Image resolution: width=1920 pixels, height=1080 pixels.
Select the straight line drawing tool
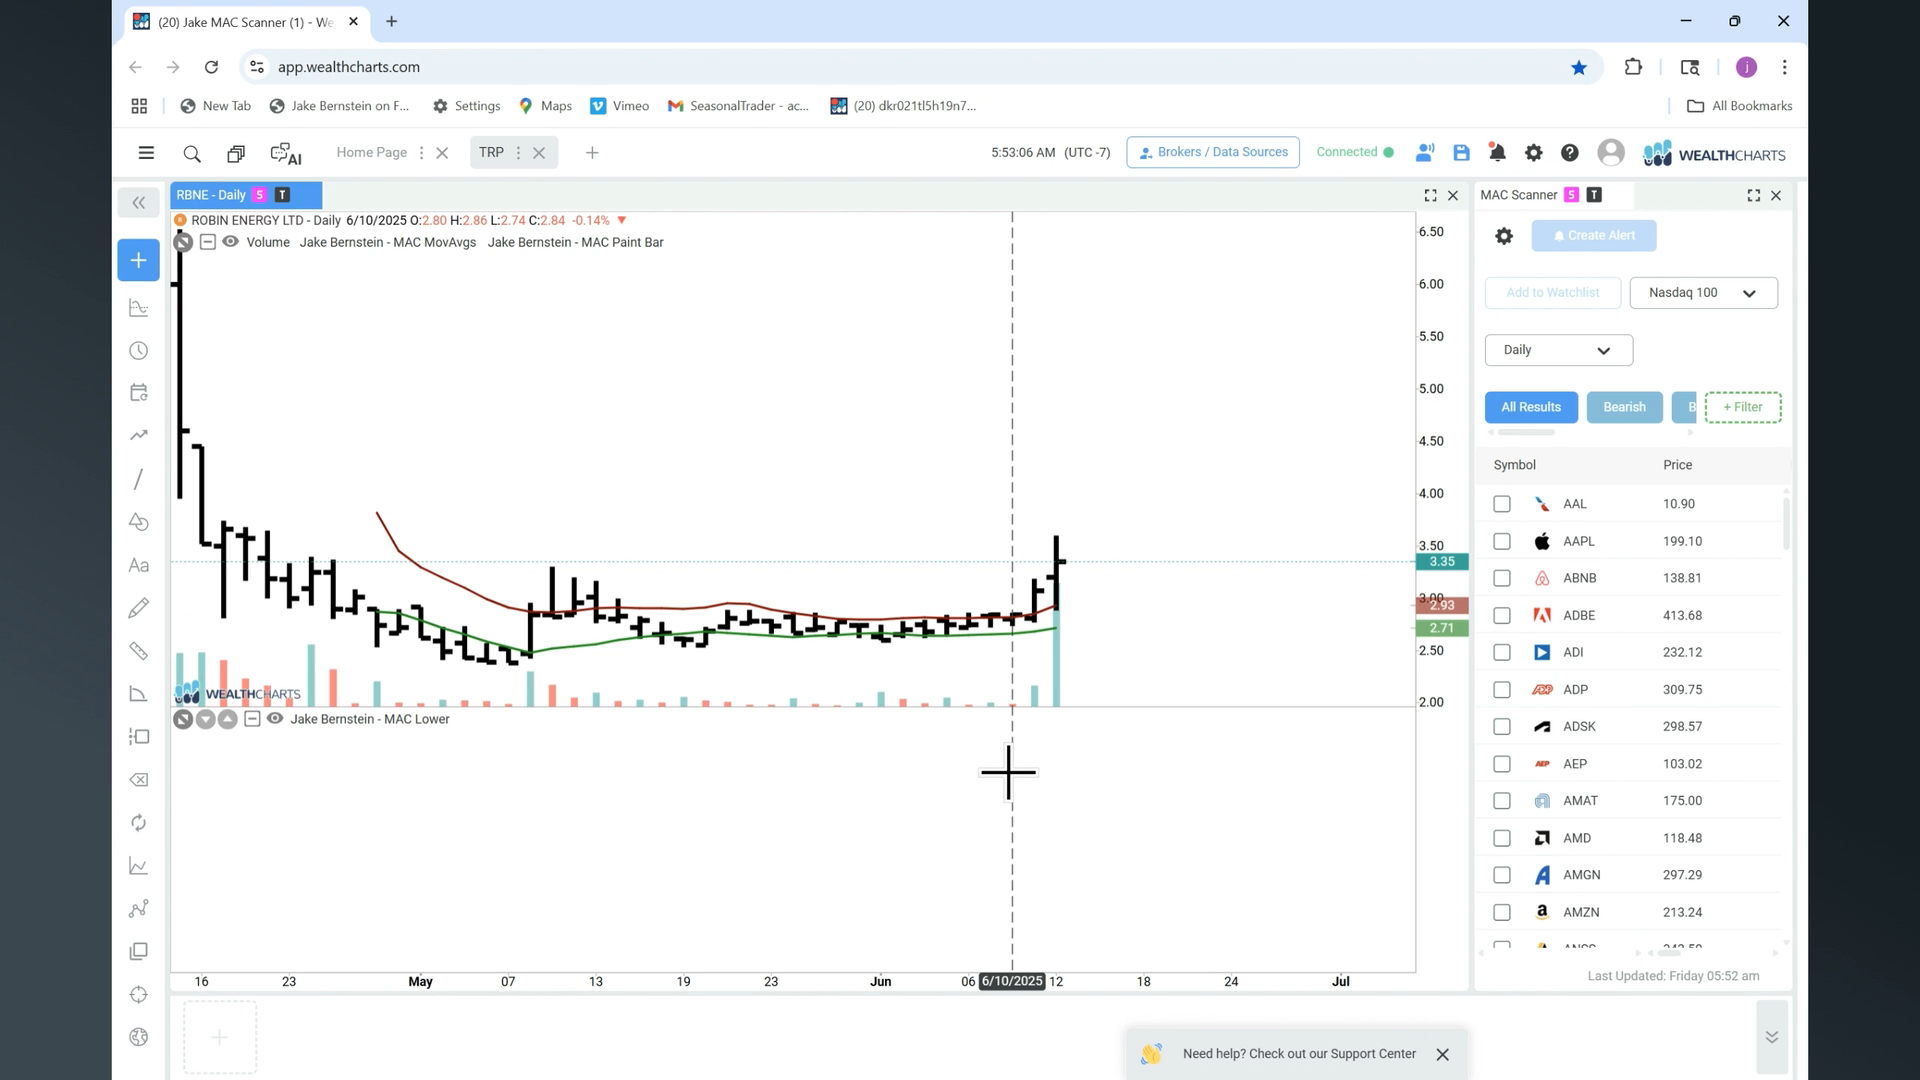pos(139,479)
